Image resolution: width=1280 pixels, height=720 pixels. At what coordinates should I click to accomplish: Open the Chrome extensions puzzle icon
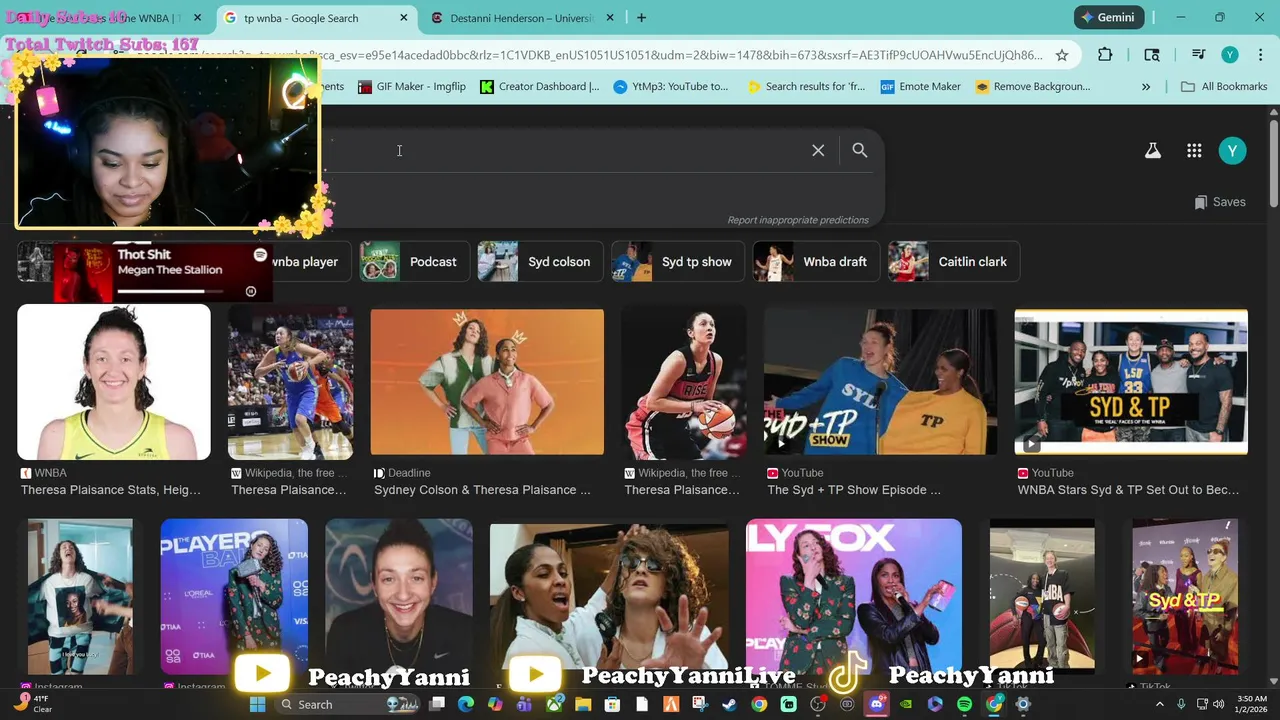point(1105,55)
